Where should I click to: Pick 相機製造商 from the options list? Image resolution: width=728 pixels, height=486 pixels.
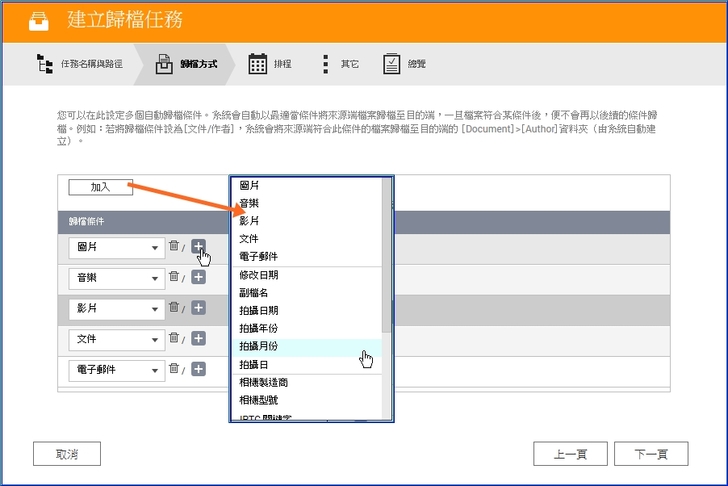tap(265, 382)
